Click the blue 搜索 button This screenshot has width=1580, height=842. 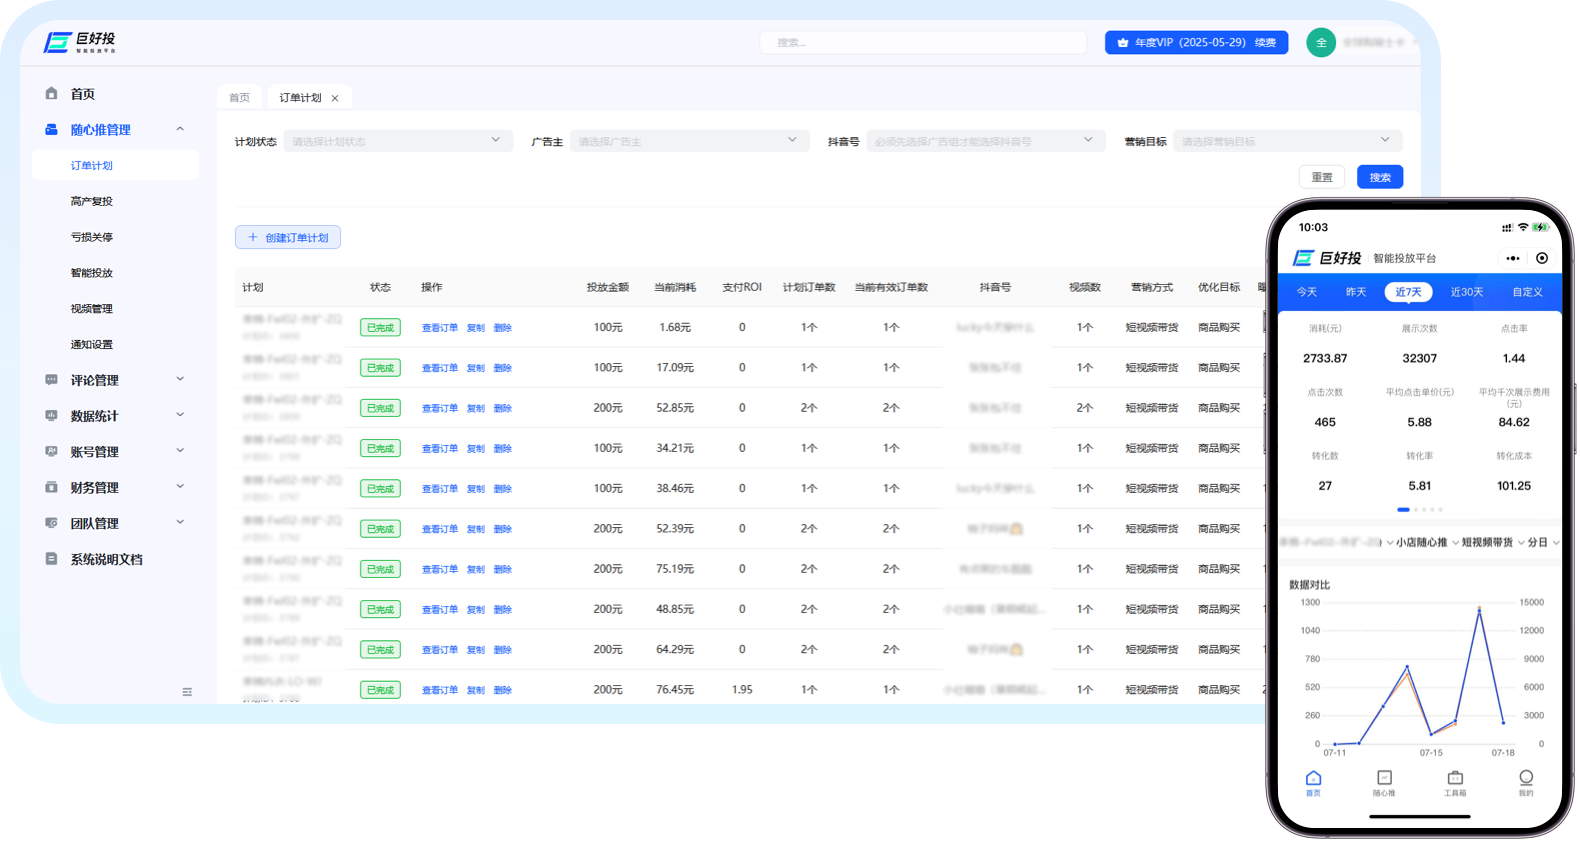(1380, 177)
